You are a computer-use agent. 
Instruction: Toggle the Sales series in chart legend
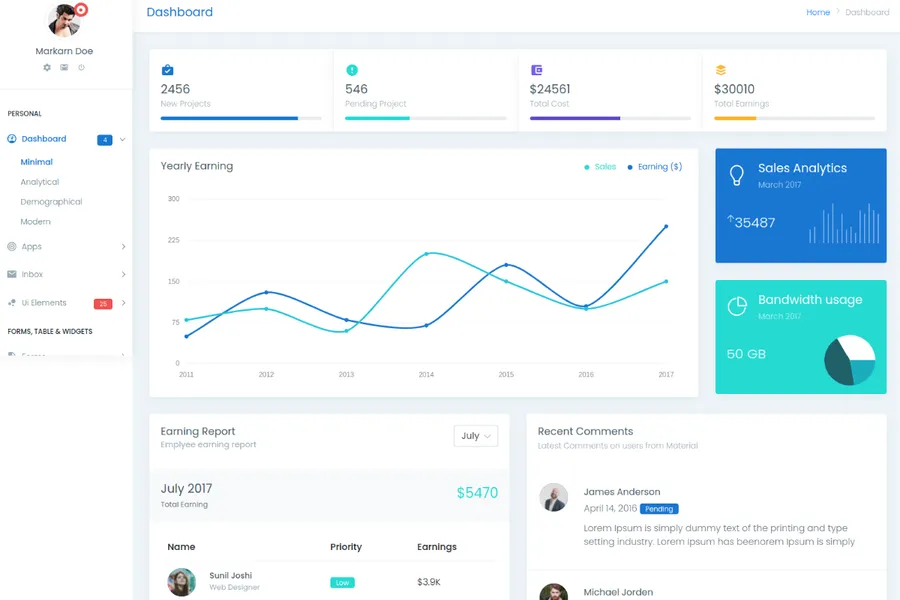tap(601, 167)
